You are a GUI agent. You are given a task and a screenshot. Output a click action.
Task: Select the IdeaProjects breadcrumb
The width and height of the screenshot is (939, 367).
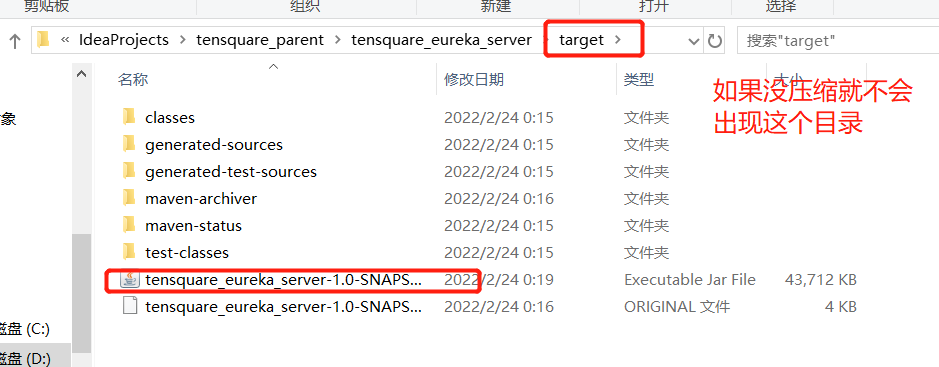coord(124,40)
